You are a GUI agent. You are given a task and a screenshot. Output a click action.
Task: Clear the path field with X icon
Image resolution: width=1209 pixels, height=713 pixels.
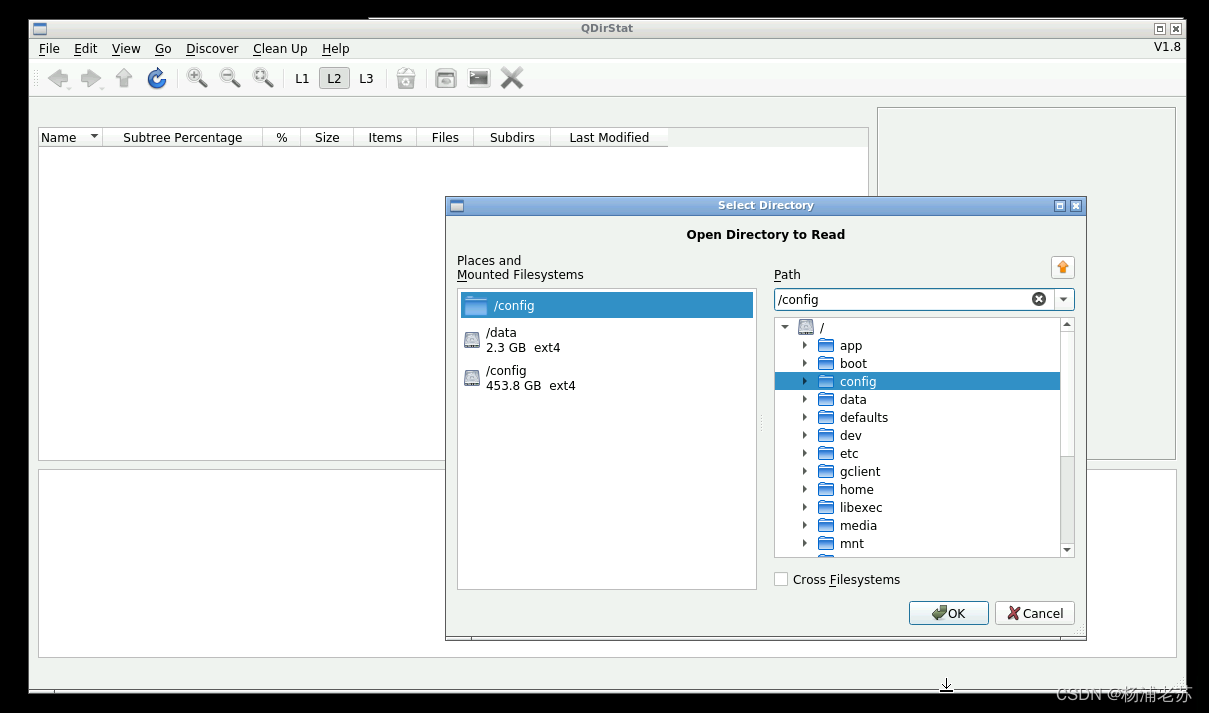coord(1039,299)
